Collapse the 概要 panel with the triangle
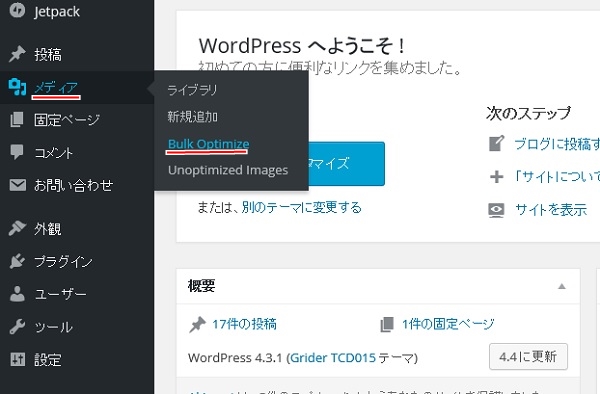600x394 pixels. click(562, 286)
